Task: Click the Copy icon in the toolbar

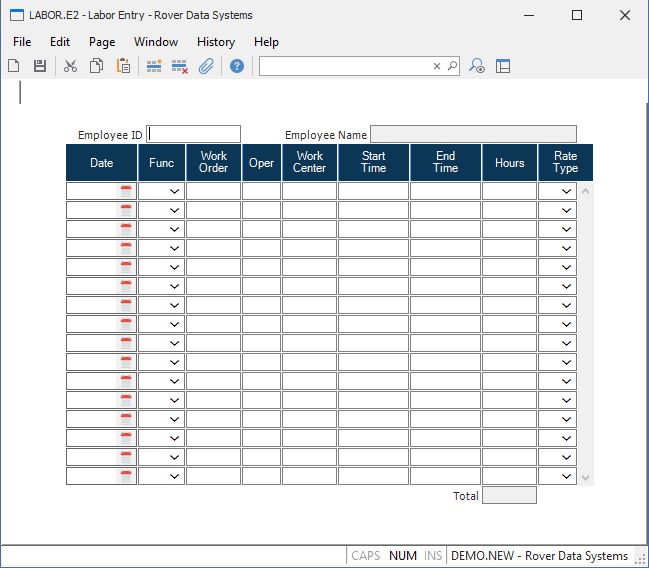Action: [x=97, y=66]
